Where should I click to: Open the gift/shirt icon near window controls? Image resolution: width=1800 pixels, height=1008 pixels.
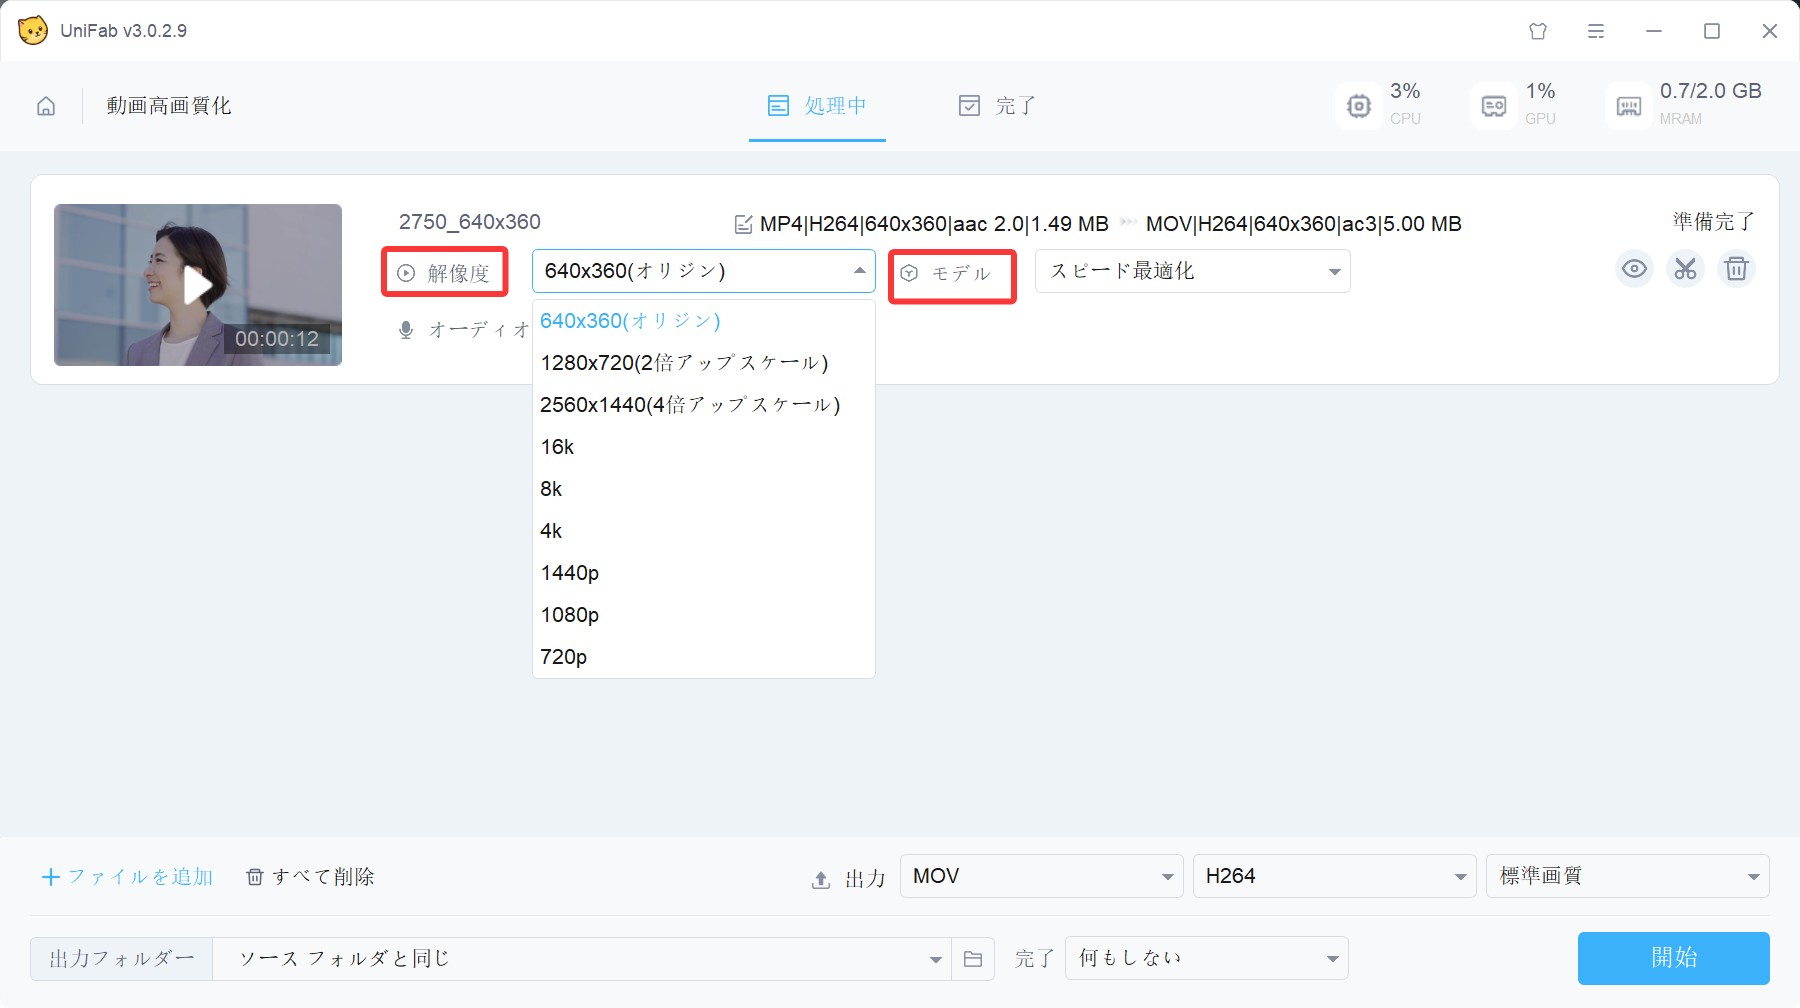click(x=1538, y=31)
